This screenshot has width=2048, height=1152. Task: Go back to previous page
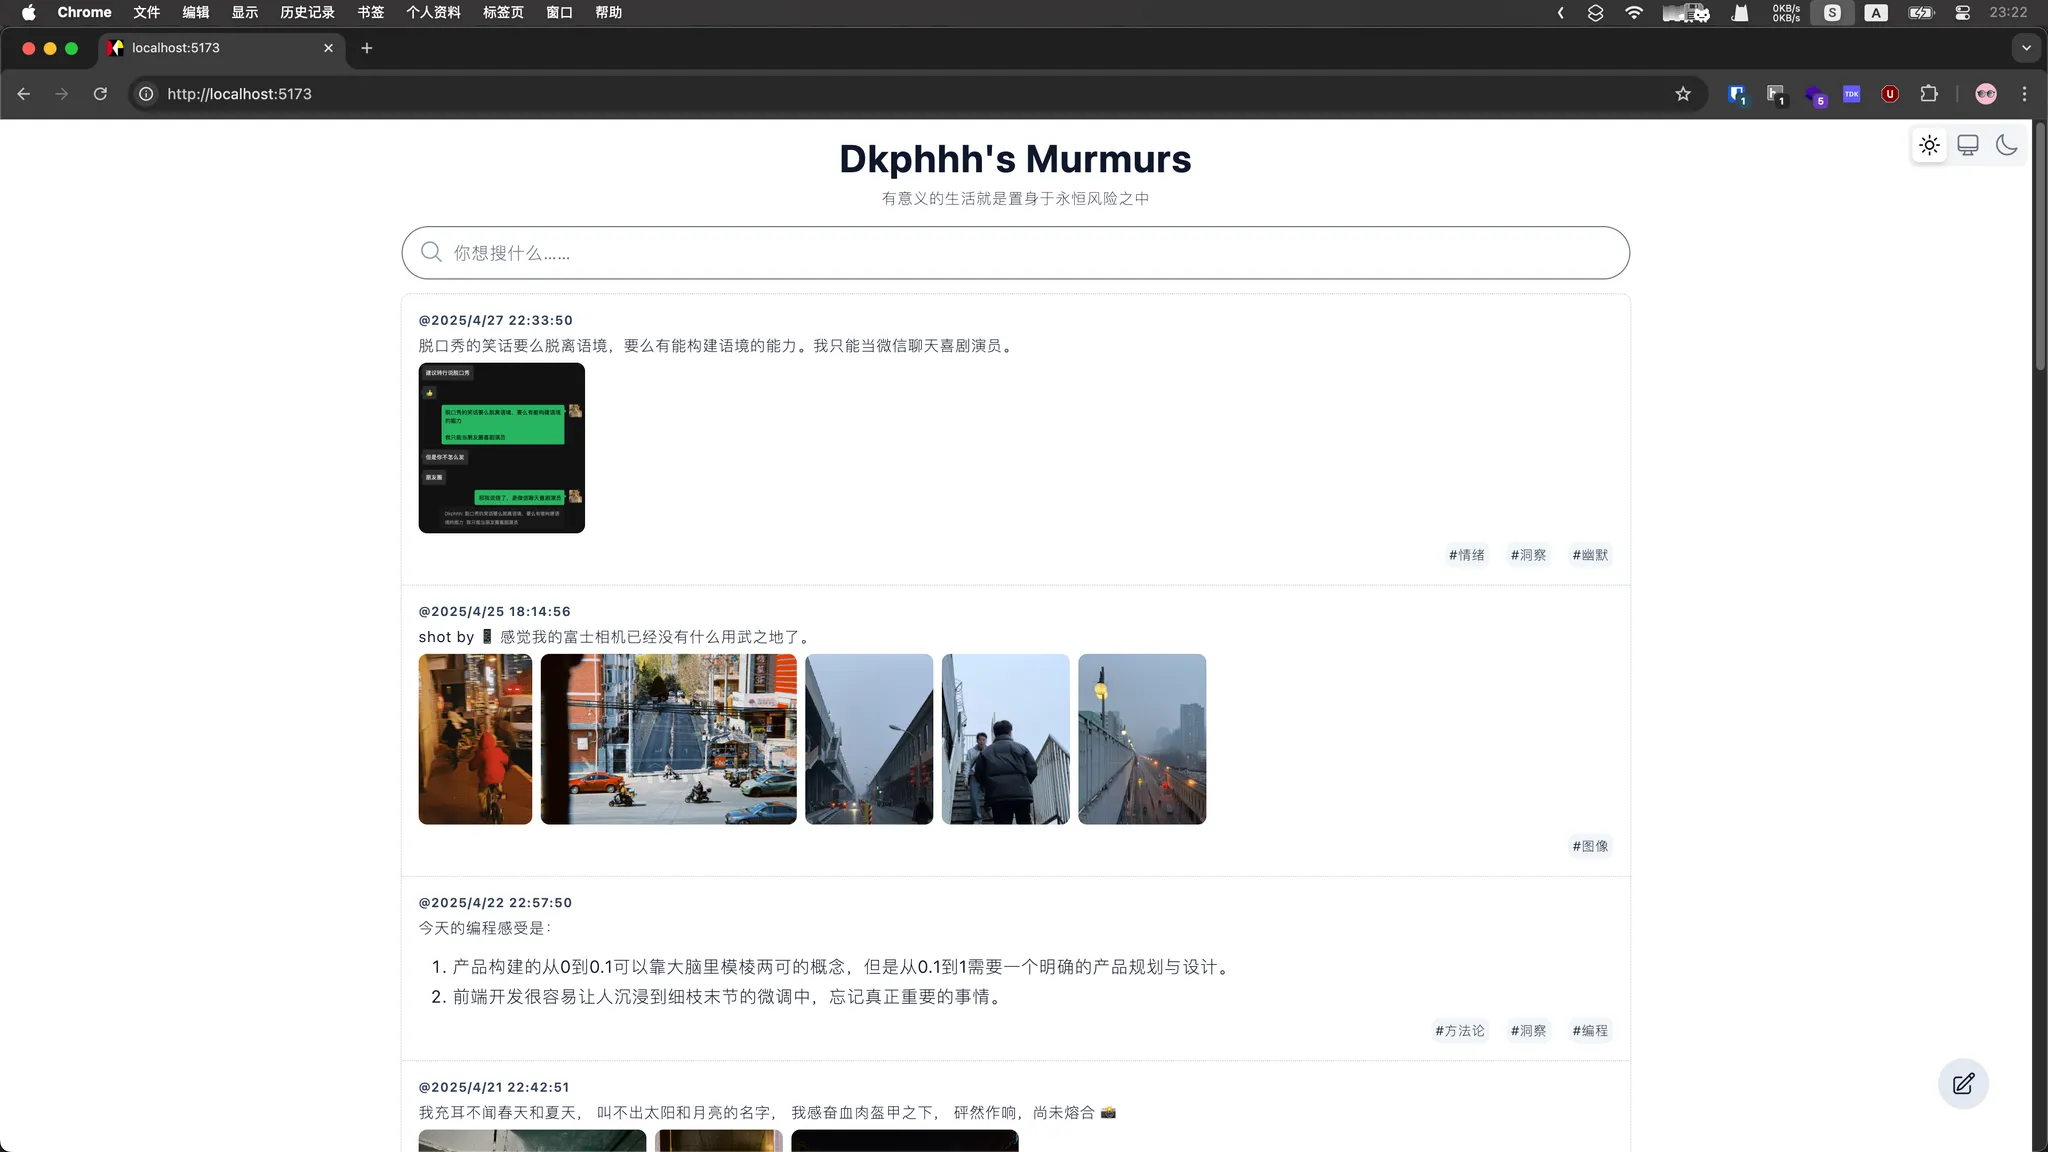[x=24, y=94]
